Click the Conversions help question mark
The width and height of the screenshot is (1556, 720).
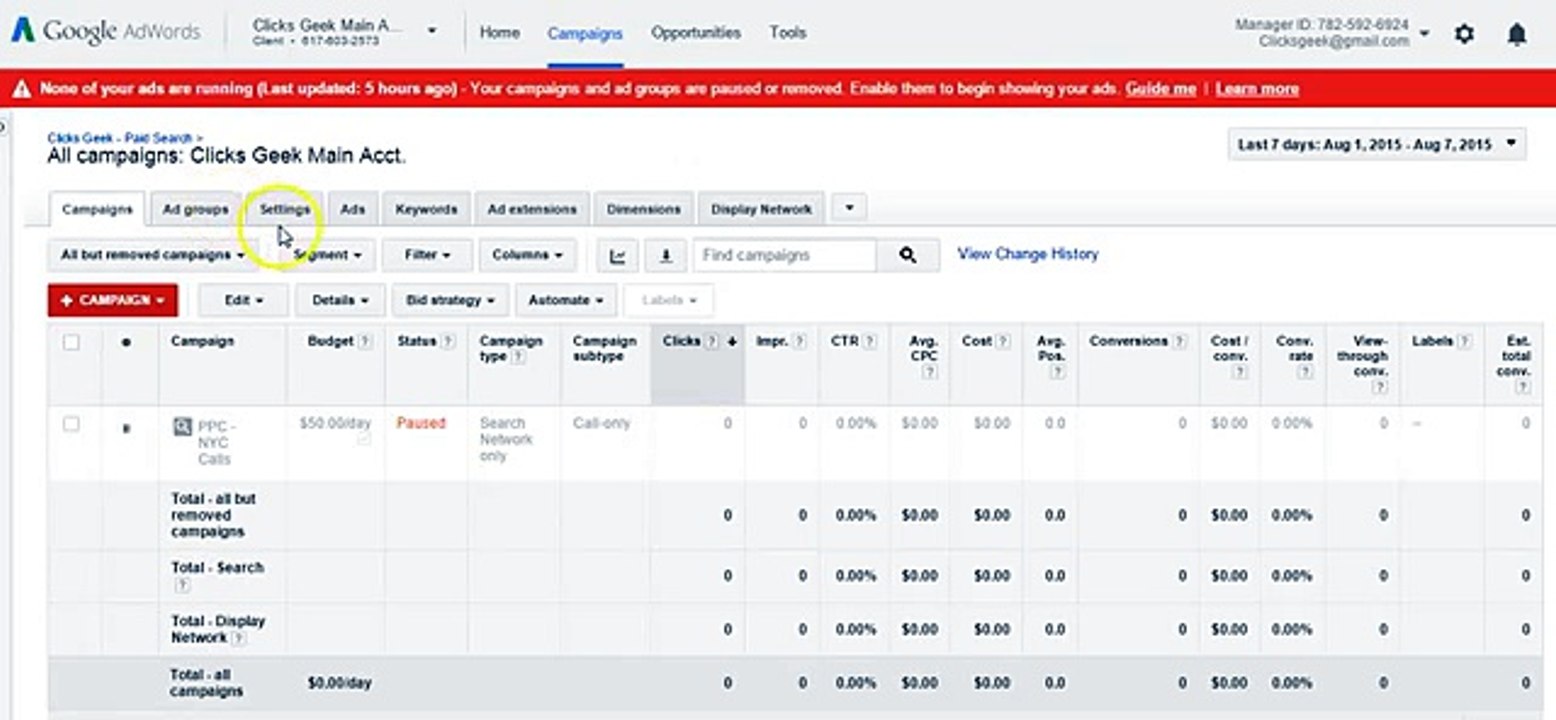point(1180,342)
